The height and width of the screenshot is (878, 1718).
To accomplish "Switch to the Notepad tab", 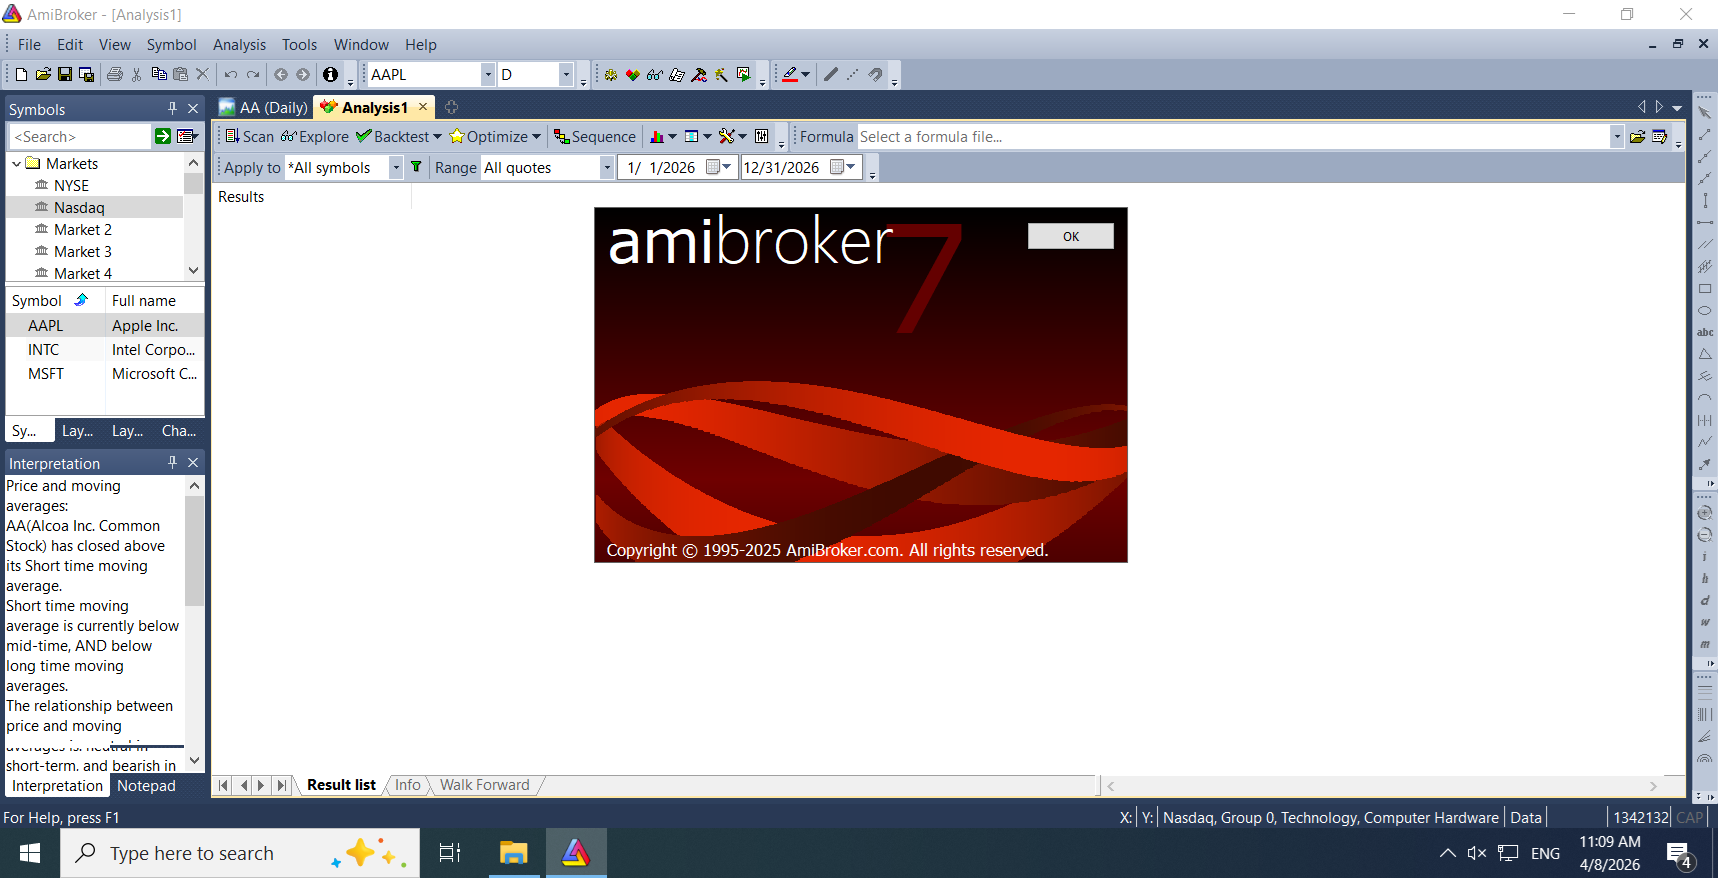I will tap(146, 786).
